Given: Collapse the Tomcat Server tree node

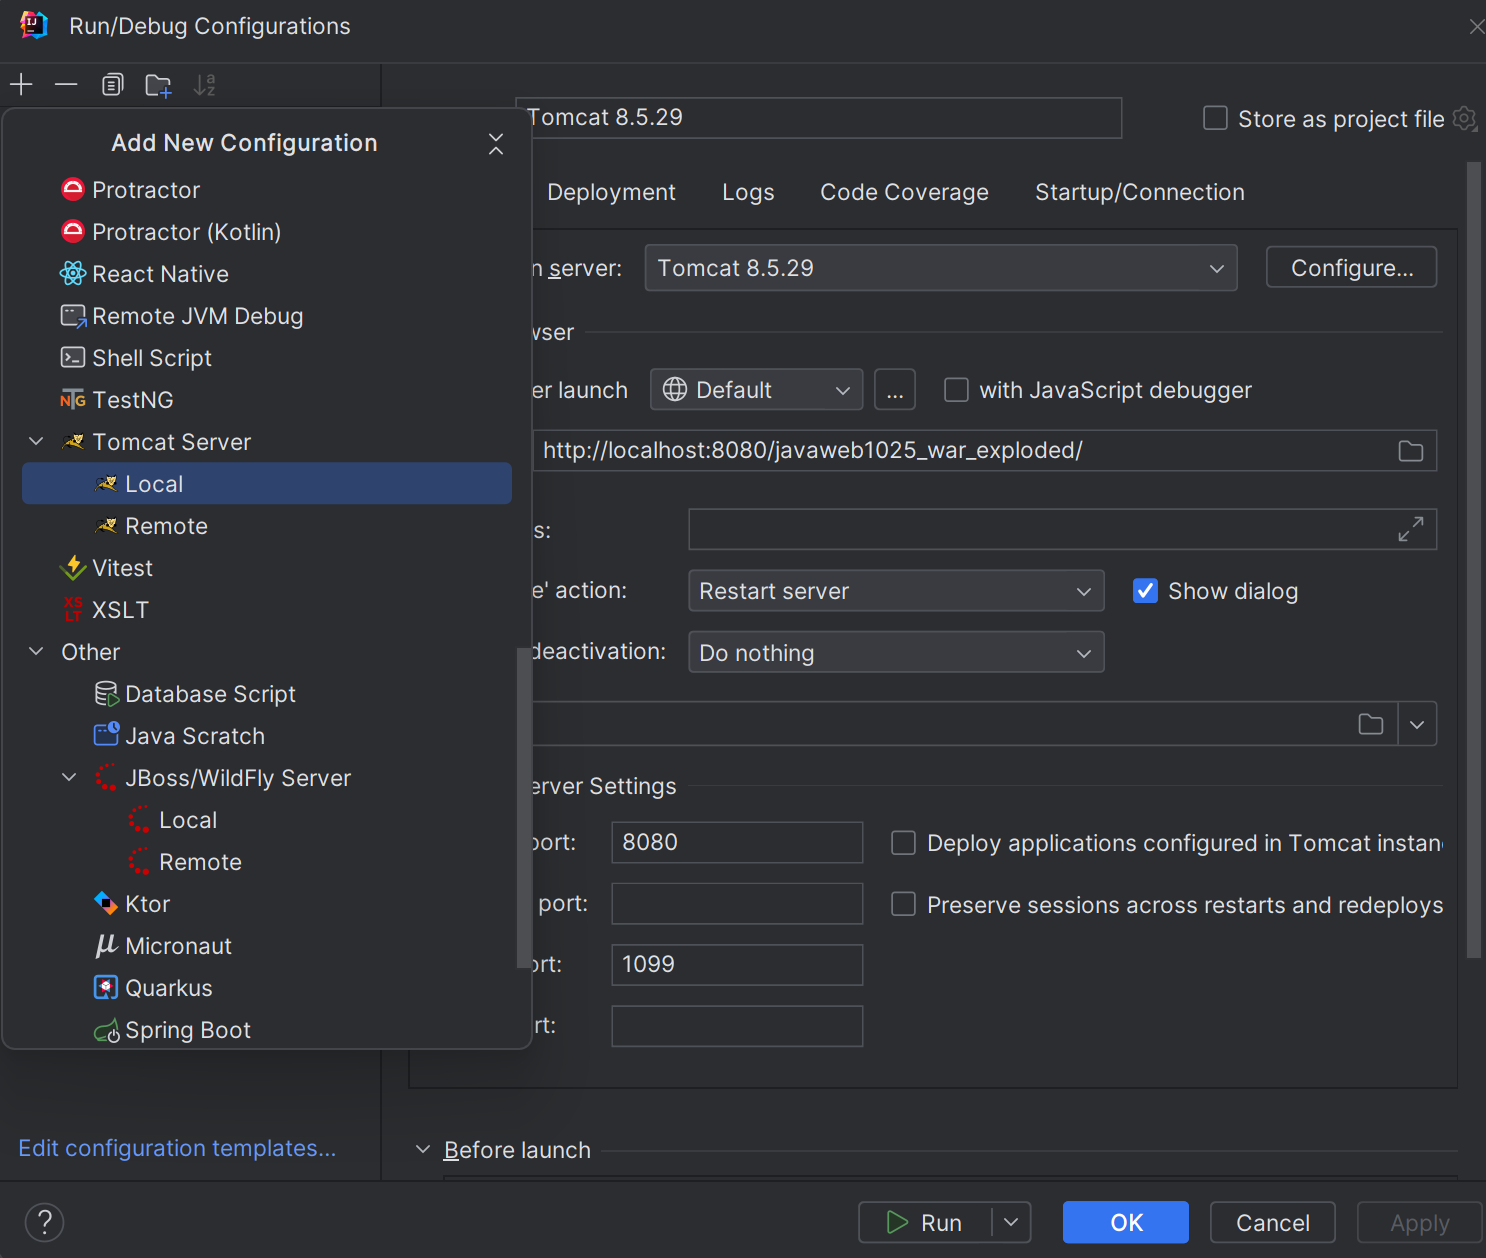Looking at the screenshot, I should (x=37, y=441).
